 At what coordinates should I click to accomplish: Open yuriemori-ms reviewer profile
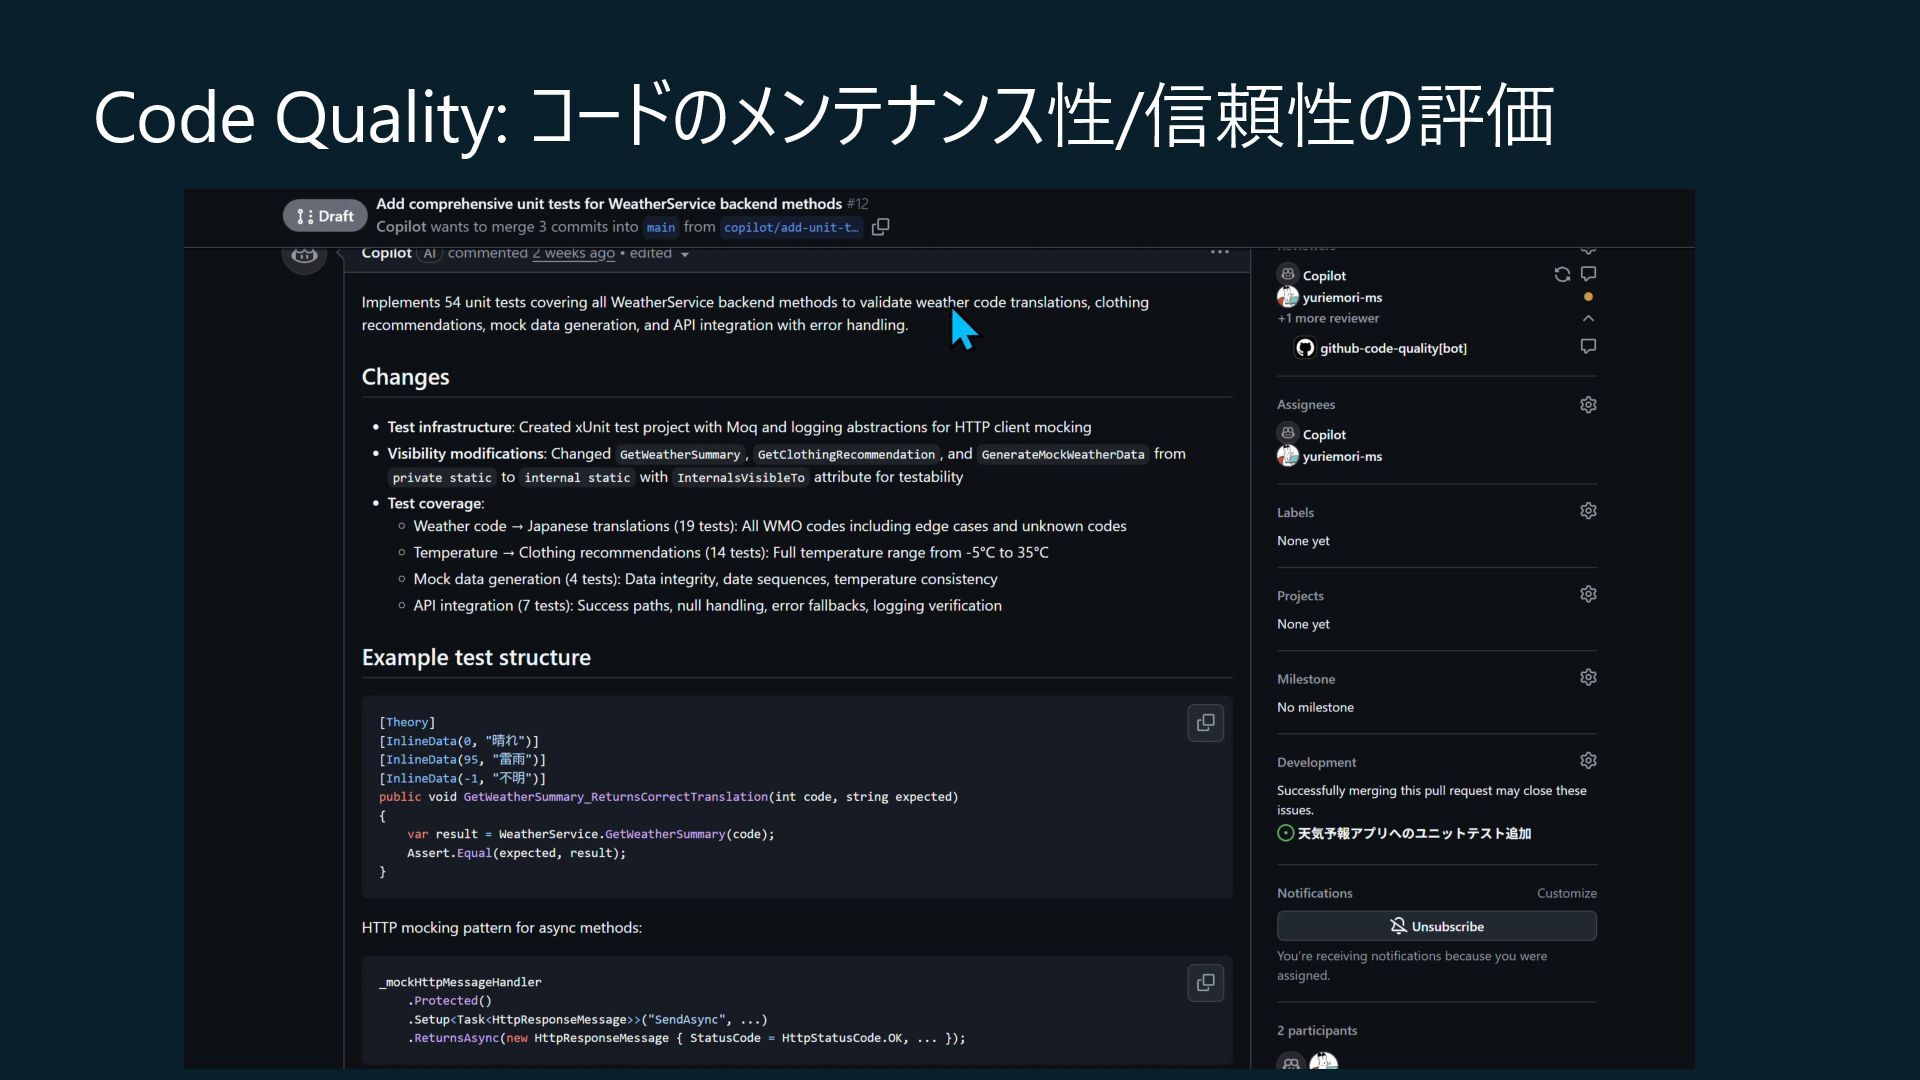(1342, 297)
